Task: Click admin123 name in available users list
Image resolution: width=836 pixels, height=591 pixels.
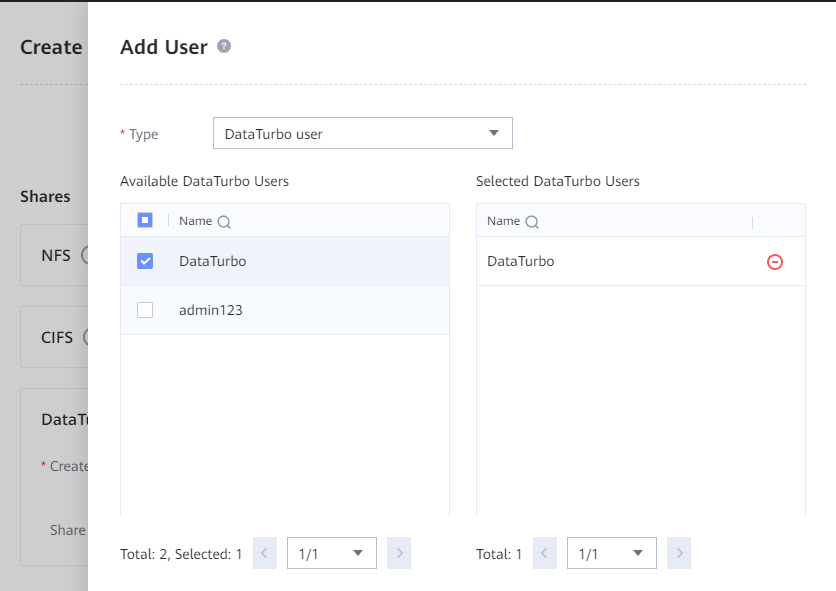Action: (x=210, y=310)
